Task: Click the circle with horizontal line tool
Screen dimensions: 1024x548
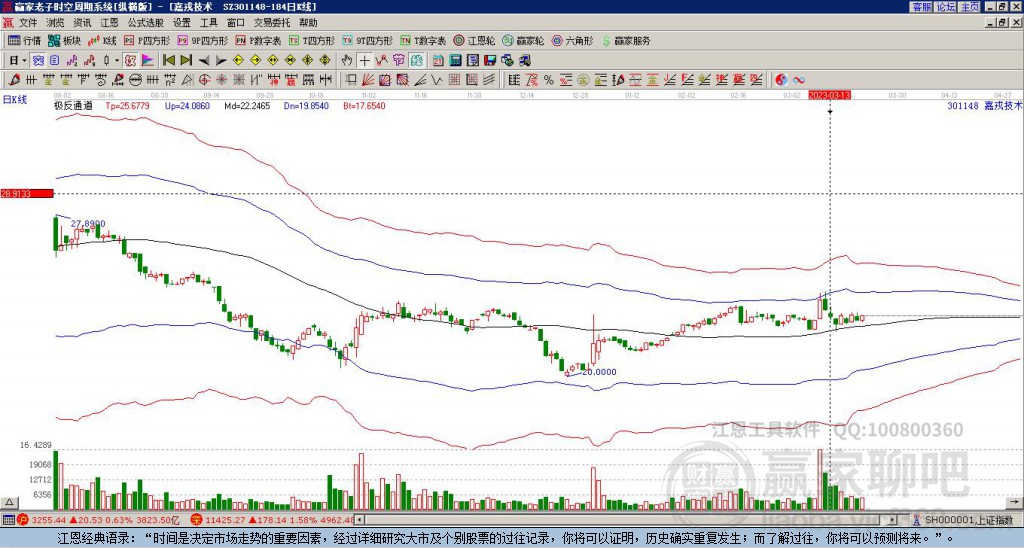Action: pyautogui.click(x=135, y=80)
